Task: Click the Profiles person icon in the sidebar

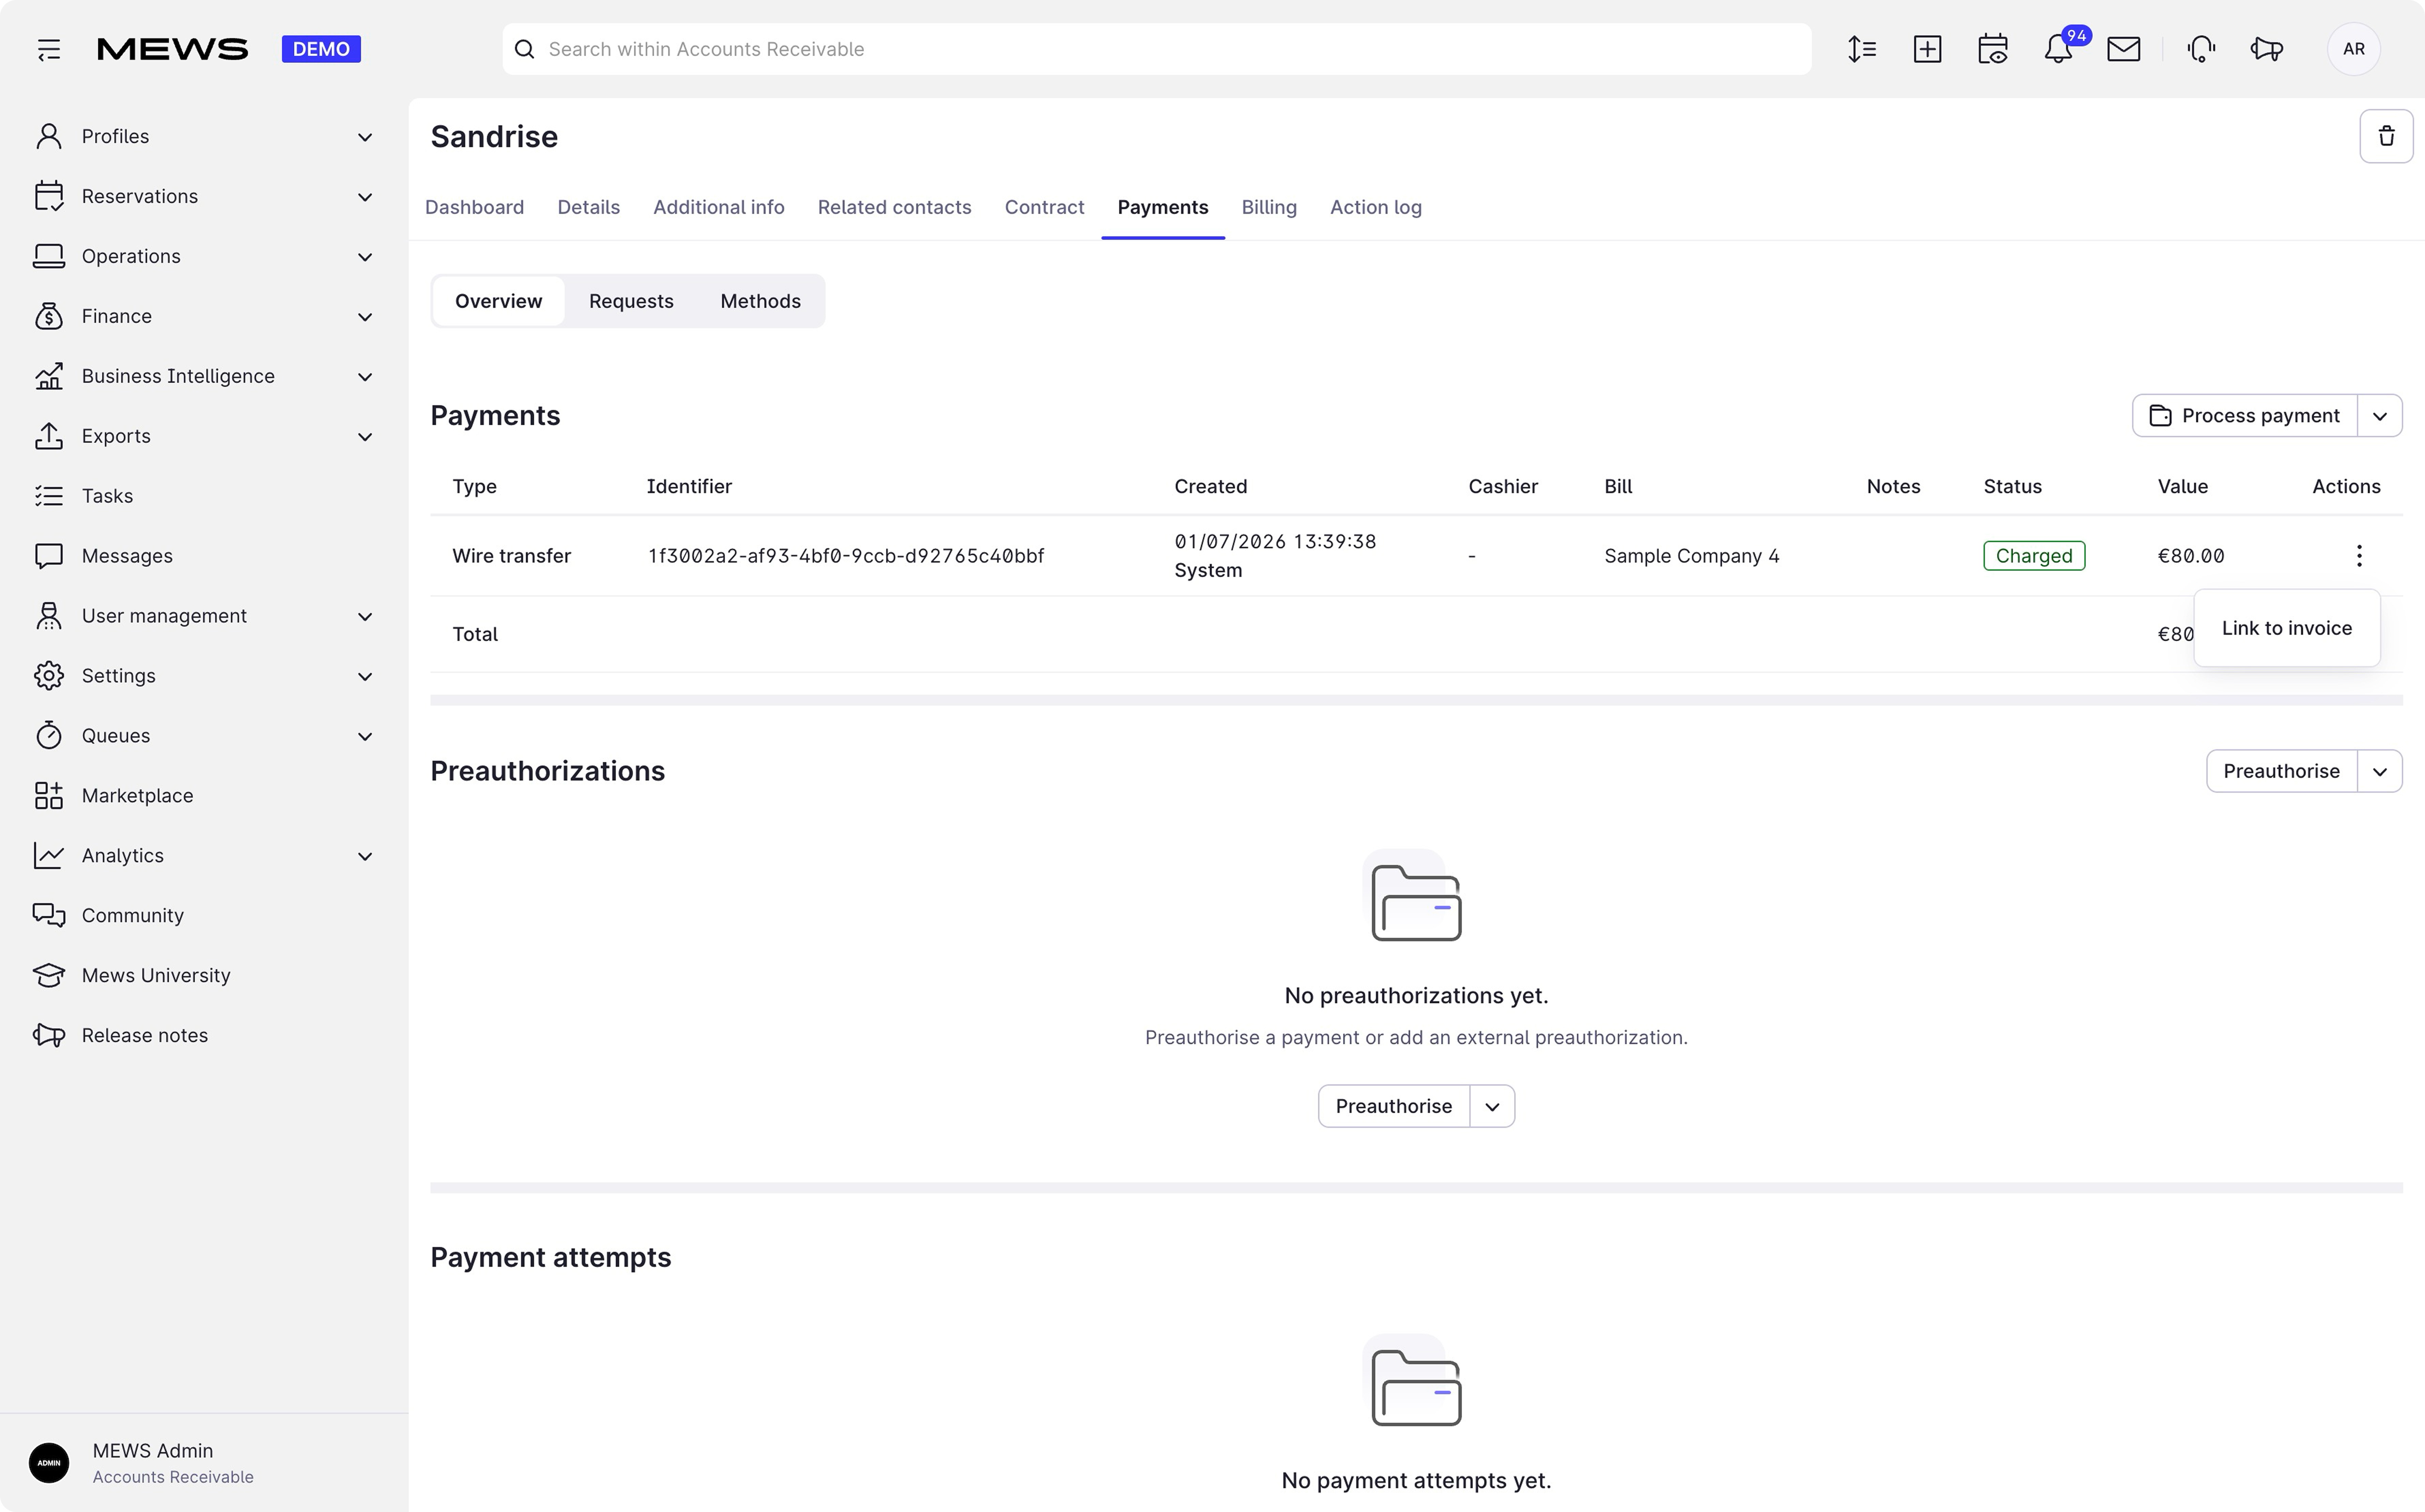Action: tap(49, 136)
